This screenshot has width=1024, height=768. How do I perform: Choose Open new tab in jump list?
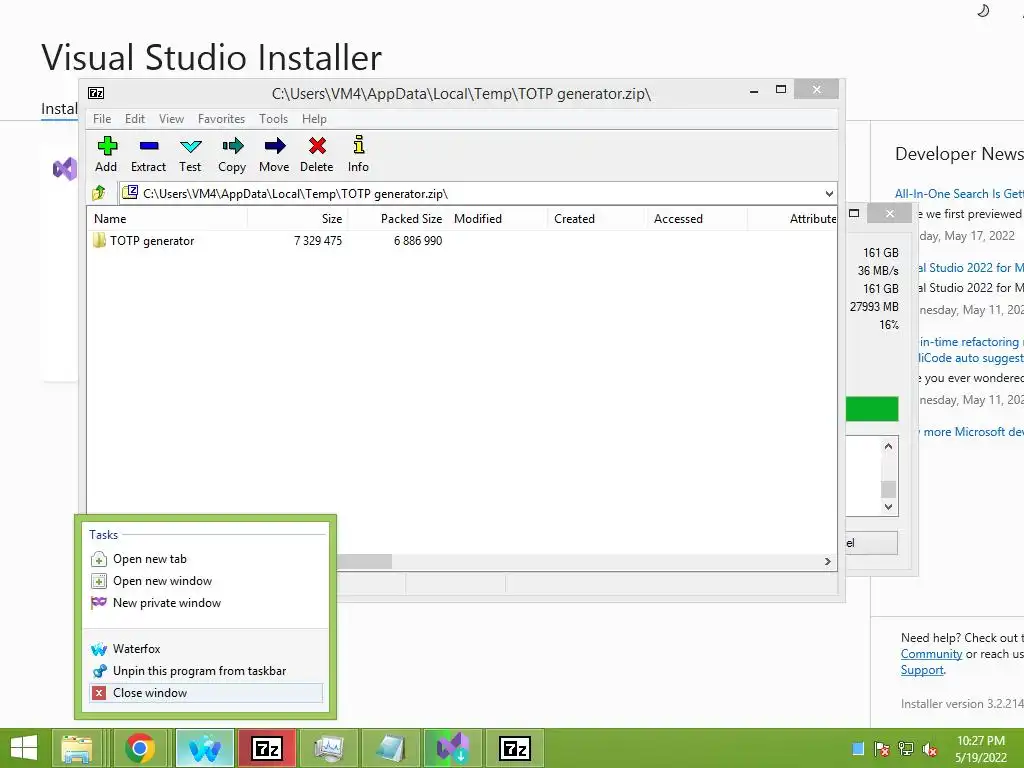(207, 559)
